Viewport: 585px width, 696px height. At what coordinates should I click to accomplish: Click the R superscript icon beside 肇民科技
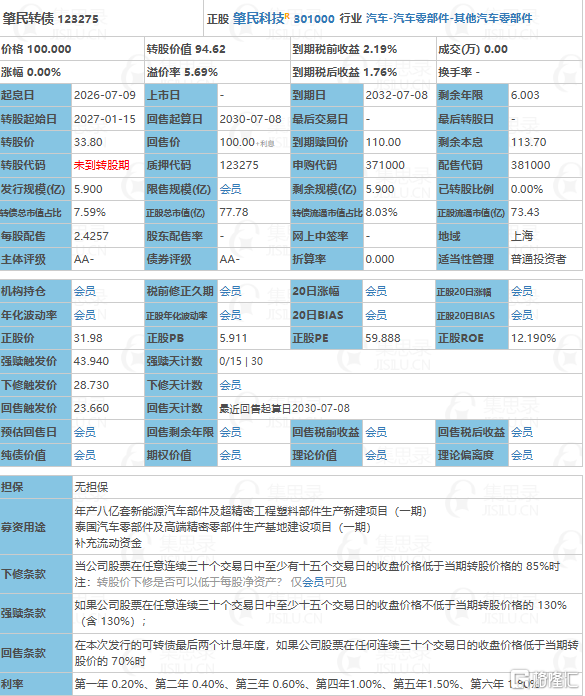(x=287, y=16)
